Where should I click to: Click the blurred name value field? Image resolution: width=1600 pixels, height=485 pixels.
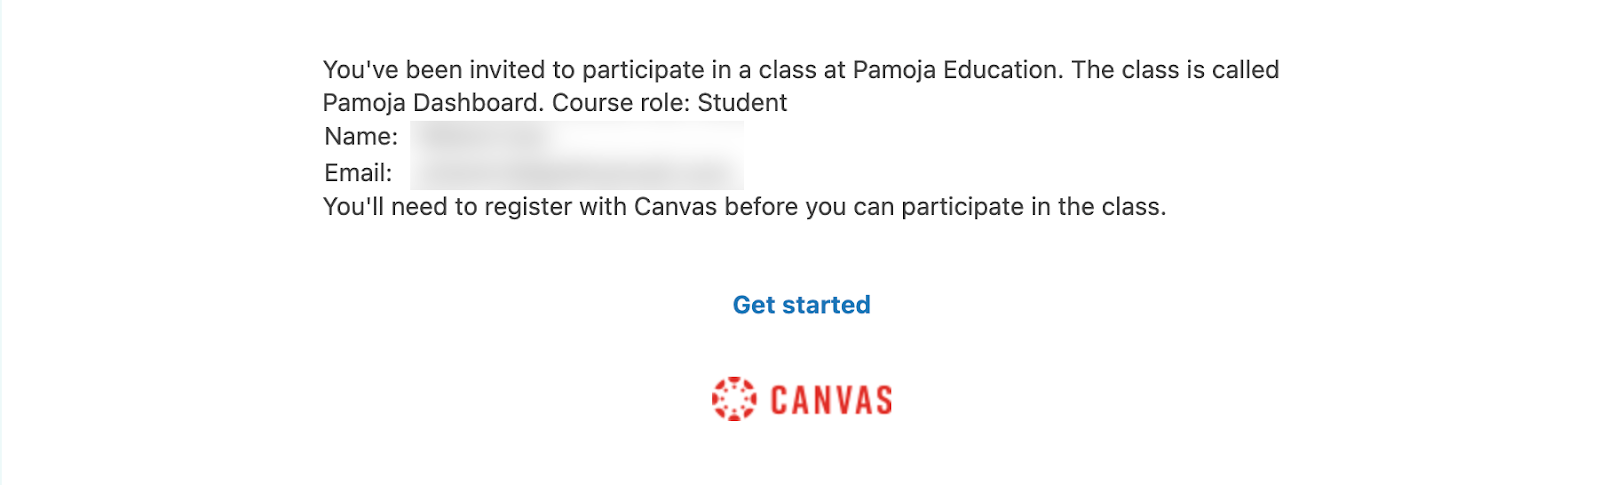tap(480, 136)
